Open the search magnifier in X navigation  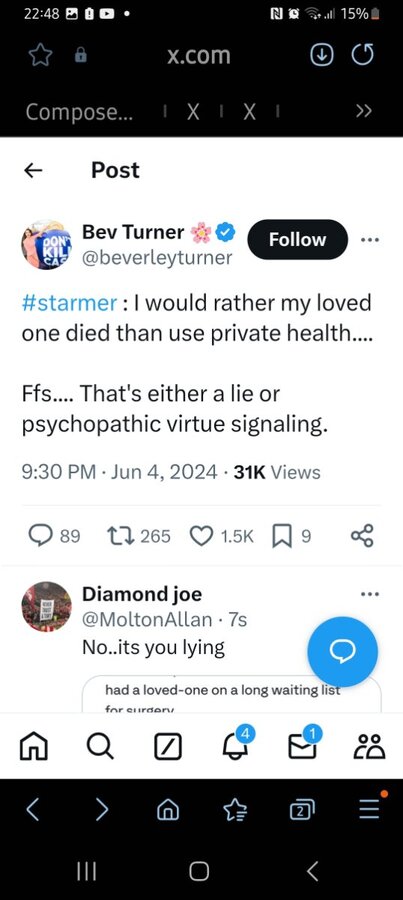pyautogui.click(x=100, y=747)
